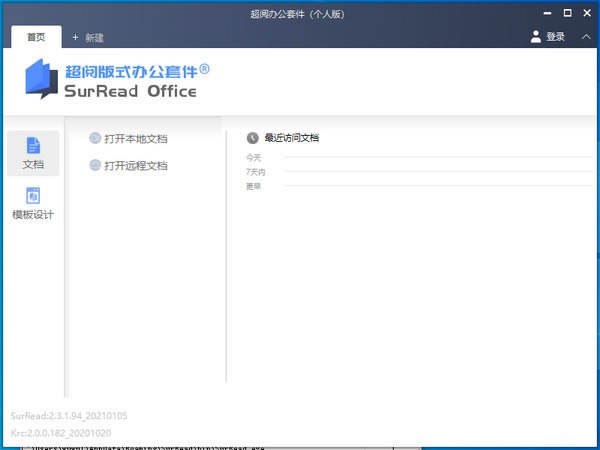Minimize the 超阅办公套件 window
The height and width of the screenshot is (450, 600).
pyautogui.click(x=548, y=13)
